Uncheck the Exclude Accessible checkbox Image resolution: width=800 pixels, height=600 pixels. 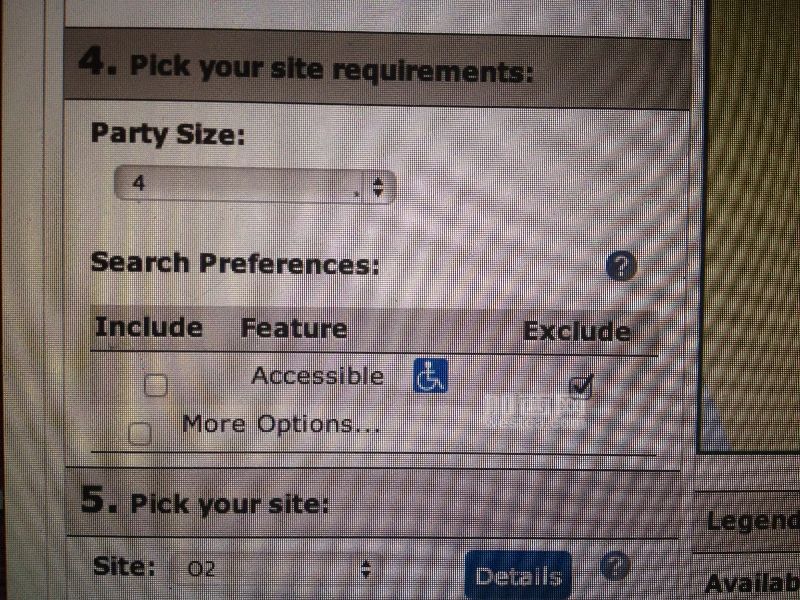(581, 387)
